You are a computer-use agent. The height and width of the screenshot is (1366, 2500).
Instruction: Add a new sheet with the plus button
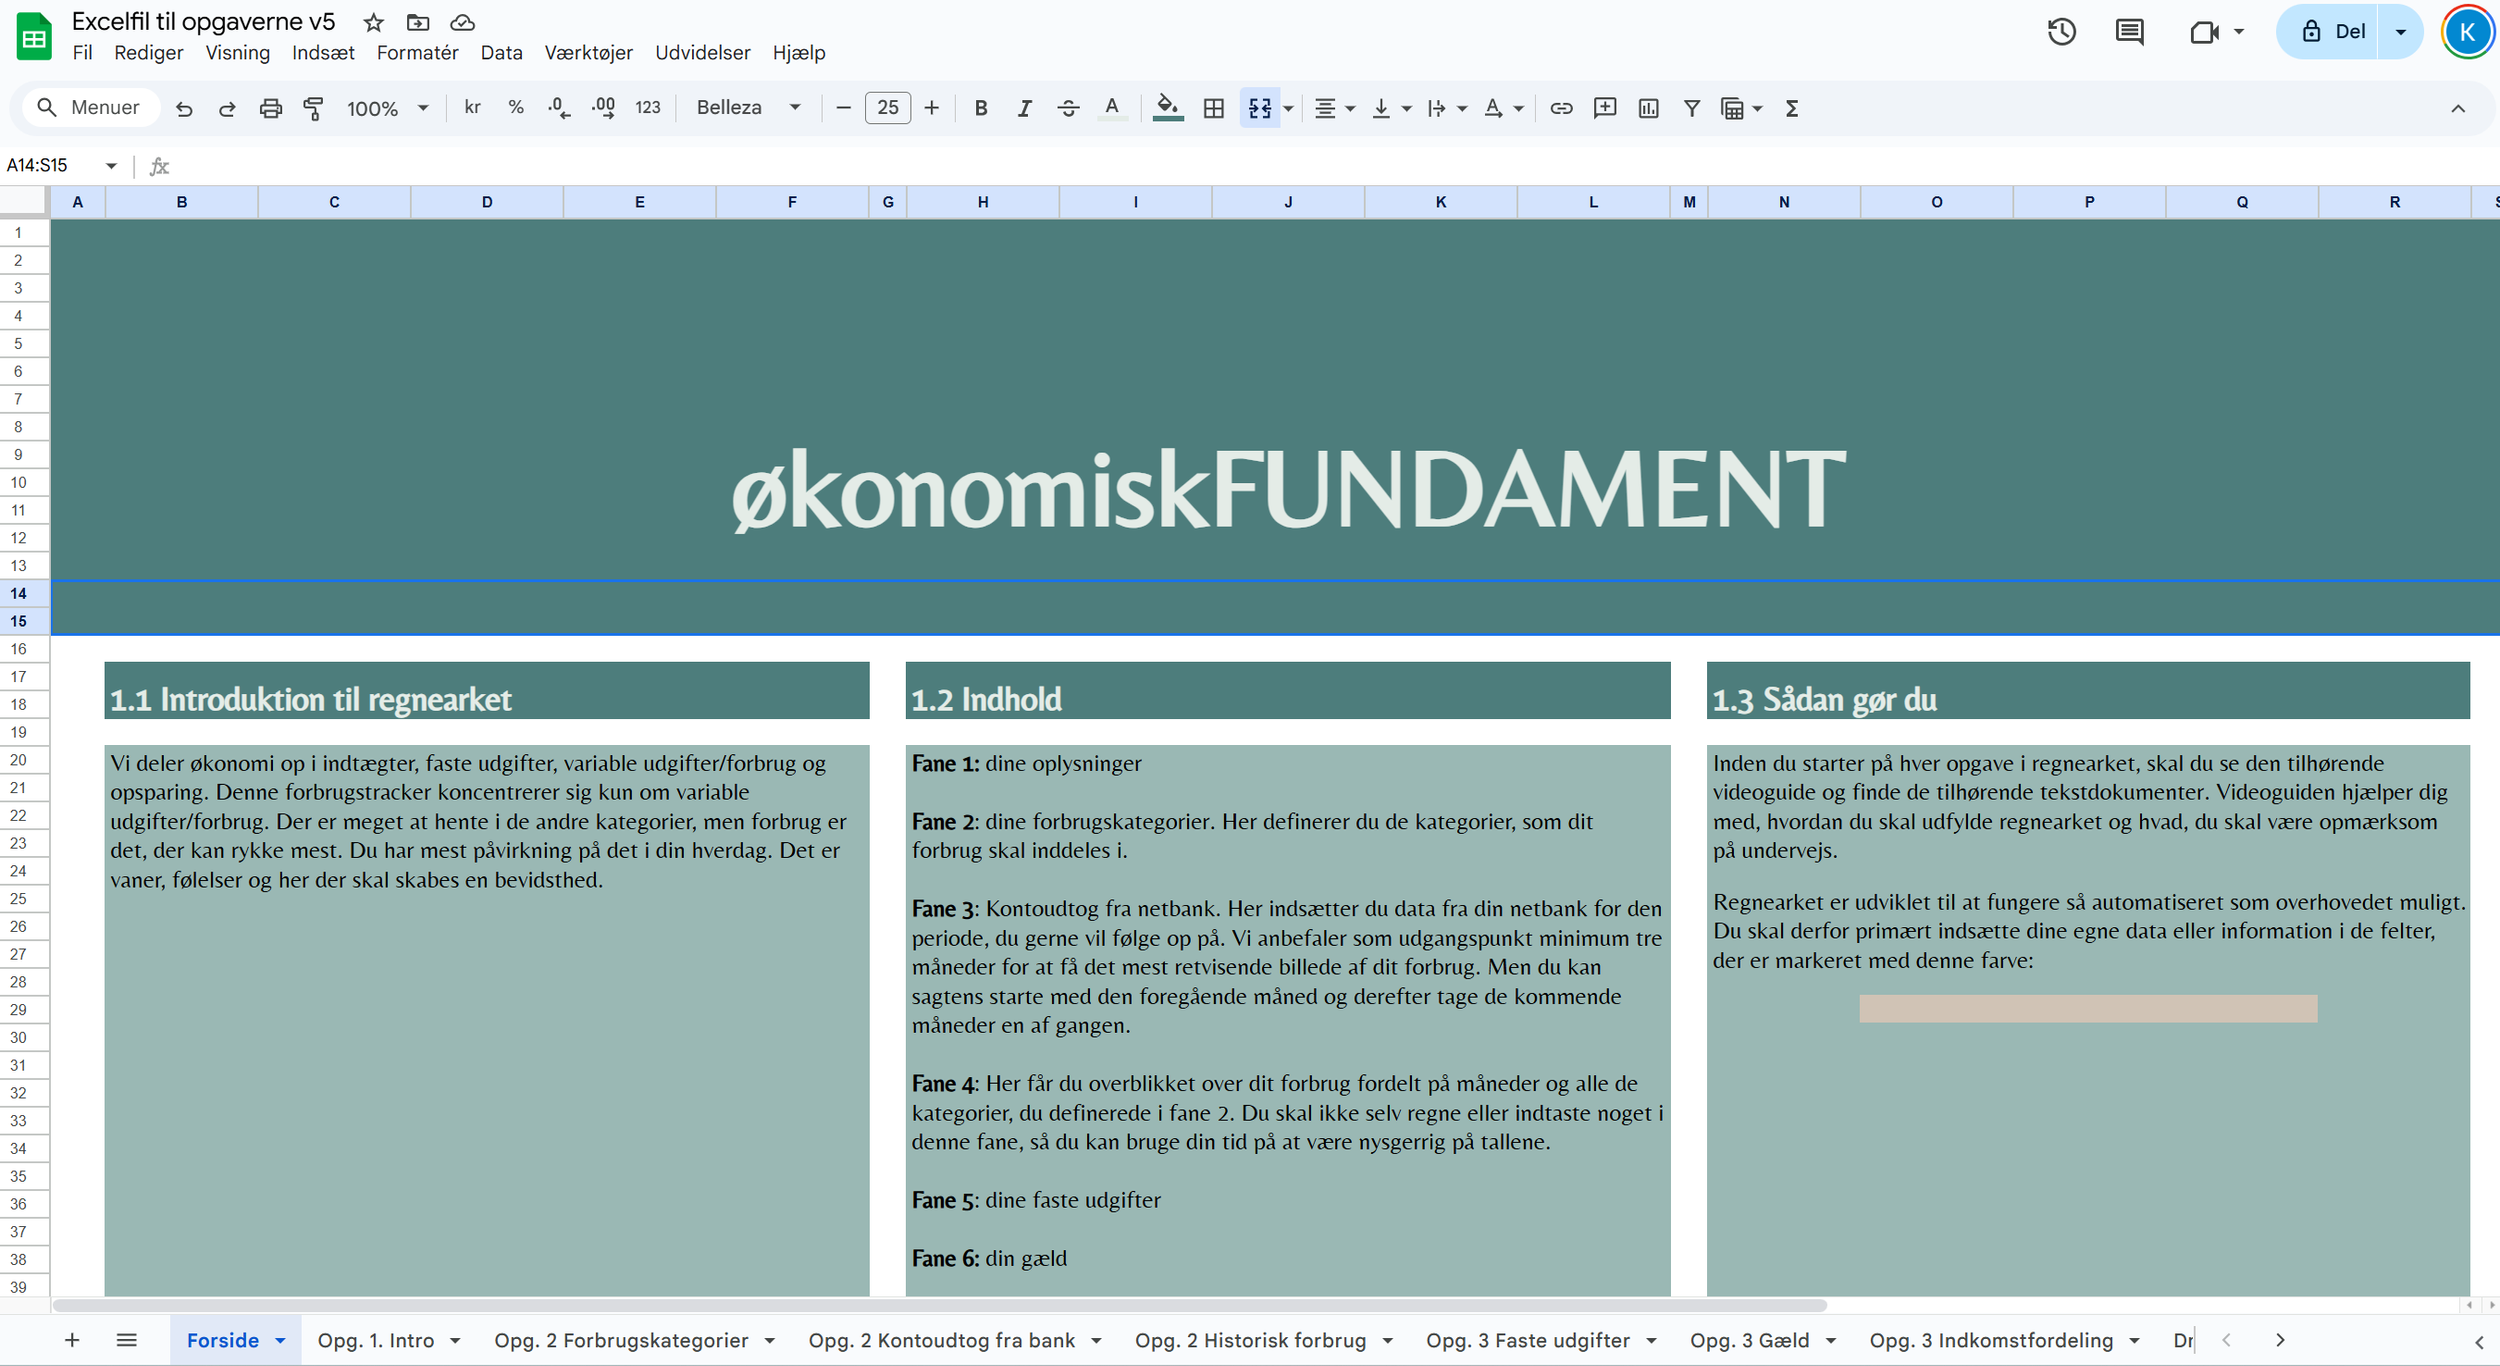(x=71, y=1340)
